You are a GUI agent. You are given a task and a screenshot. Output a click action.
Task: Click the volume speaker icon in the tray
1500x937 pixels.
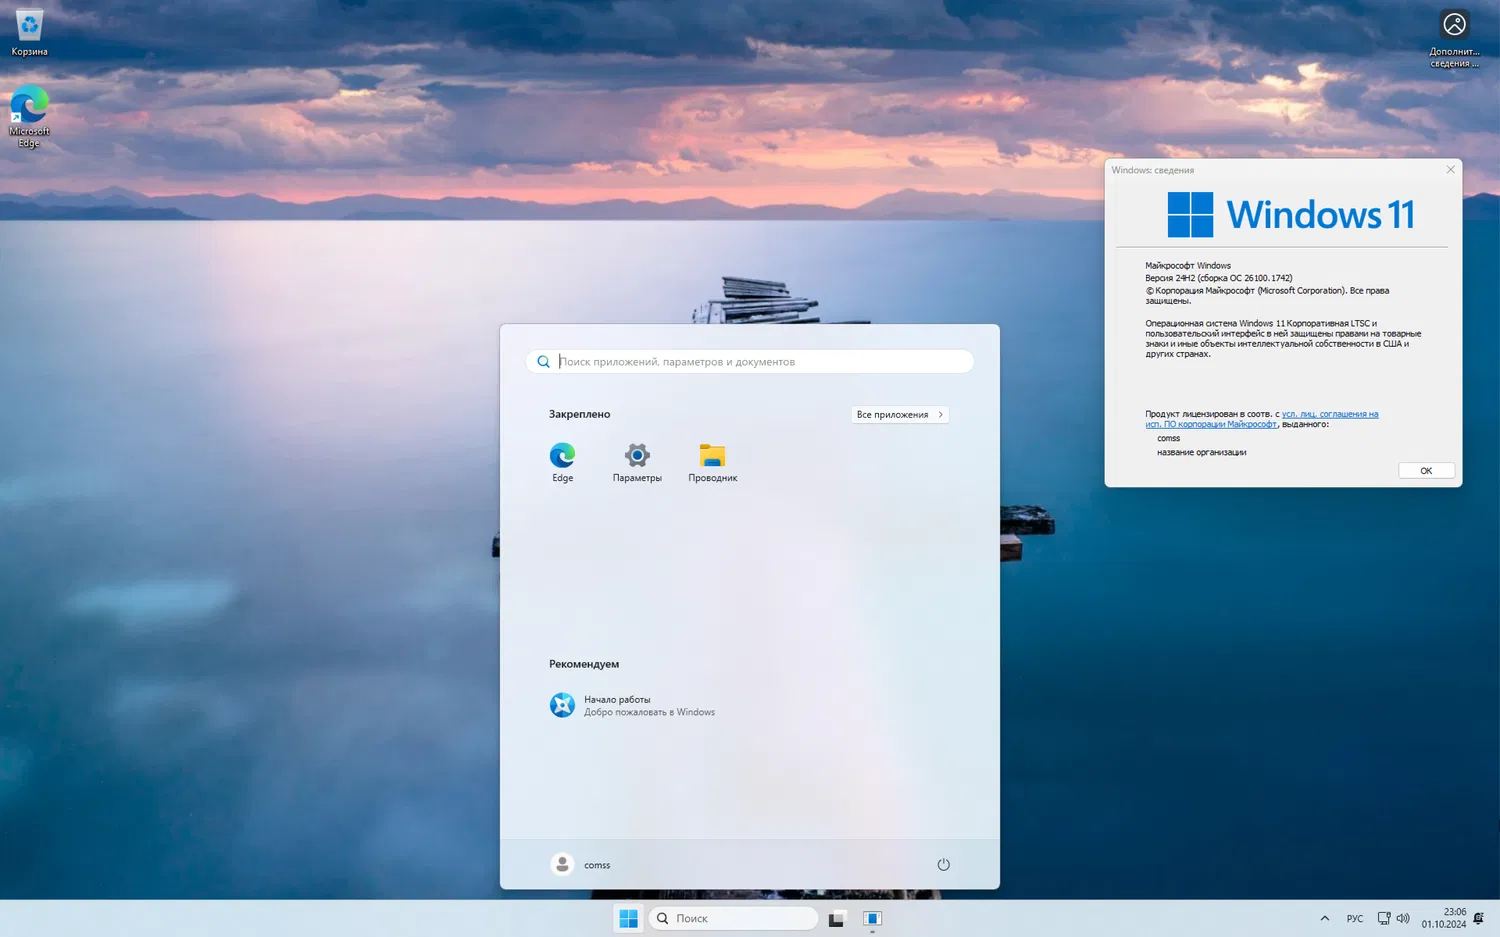click(1403, 918)
